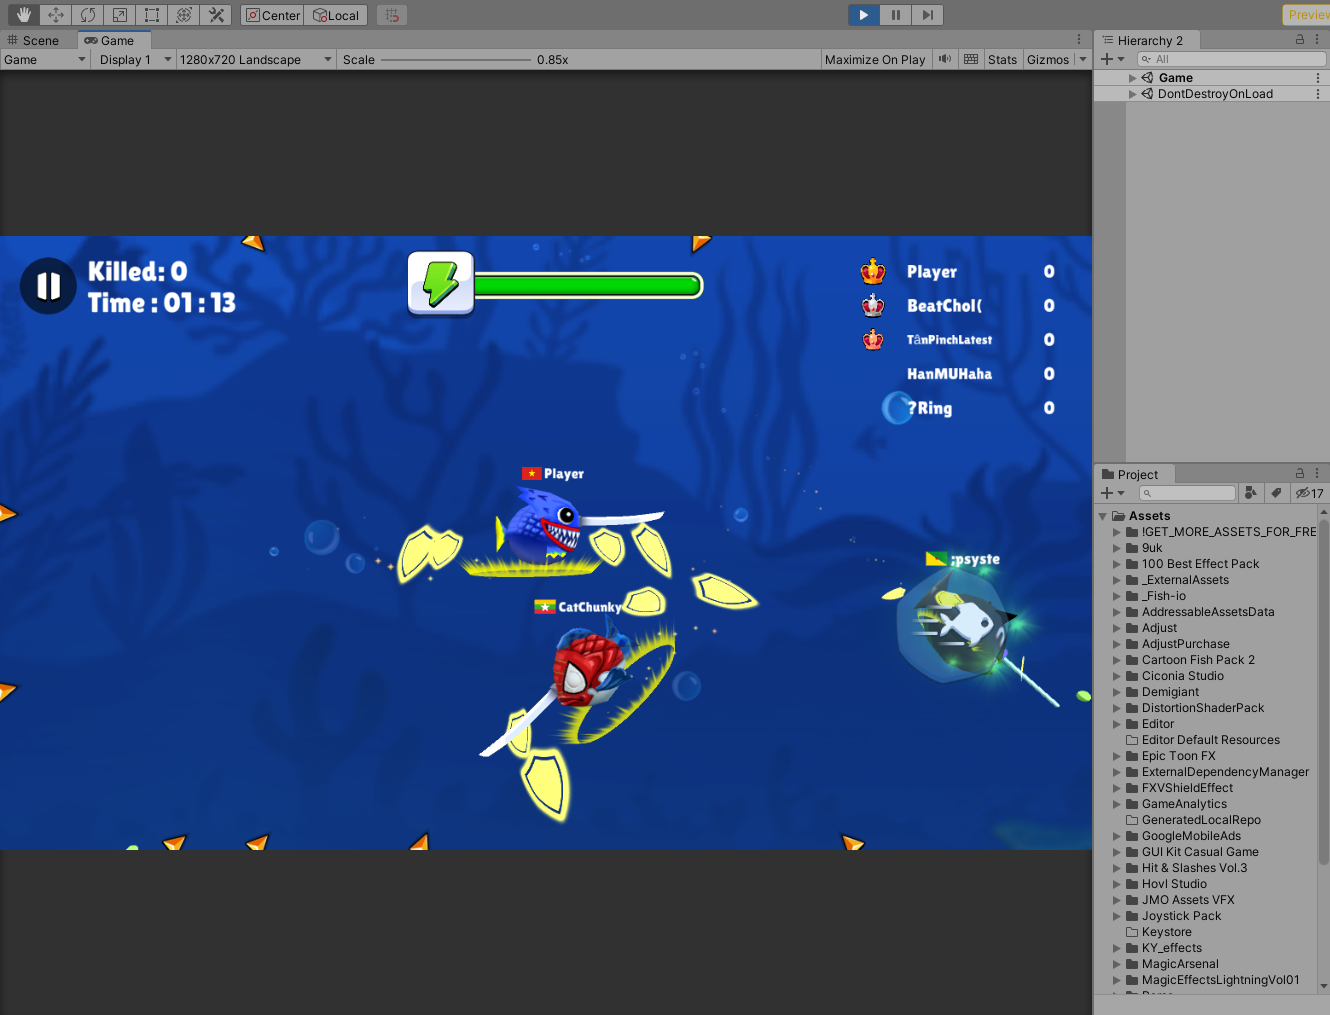Collapse the Assets root folder
The width and height of the screenshot is (1330, 1015).
[1103, 516]
